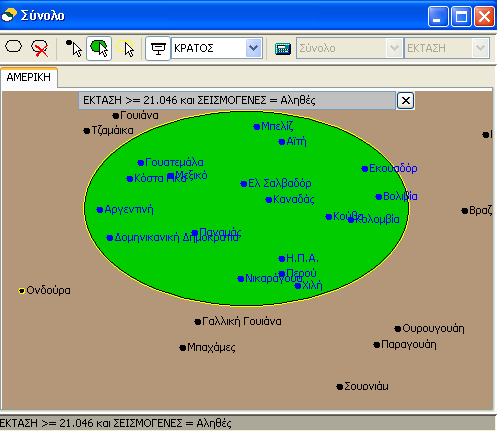The width and height of the screenshot is (497, 432).
Task: Minimize the Σύνολο window
Action: tap(438, 16)
